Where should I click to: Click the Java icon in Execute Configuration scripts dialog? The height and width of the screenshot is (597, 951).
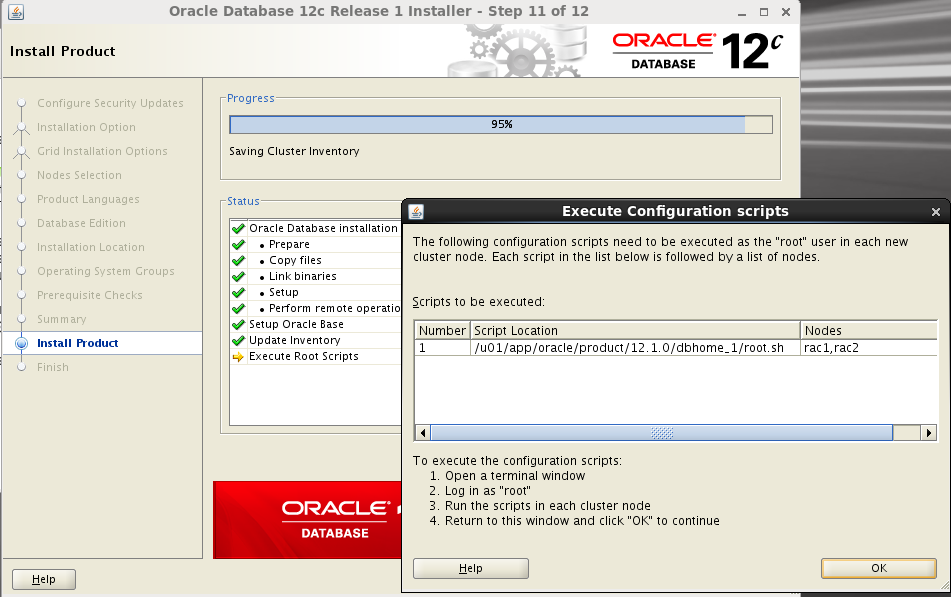416,211
